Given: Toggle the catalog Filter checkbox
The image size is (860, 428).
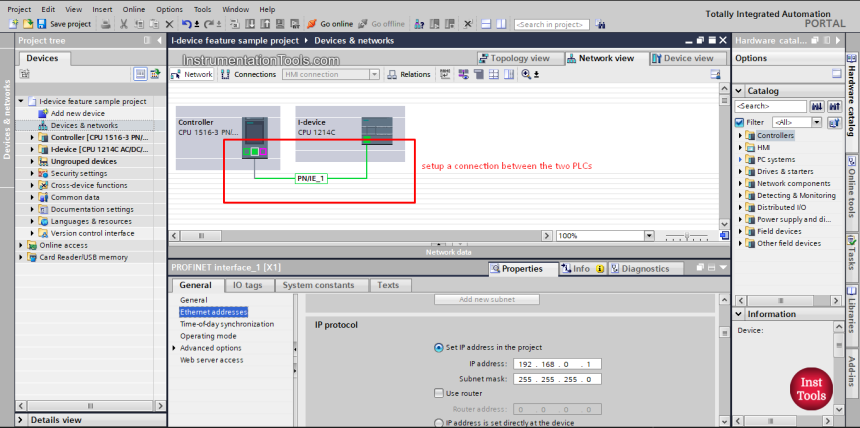Looking at the screenshot, I should click(x=739, y=123).
